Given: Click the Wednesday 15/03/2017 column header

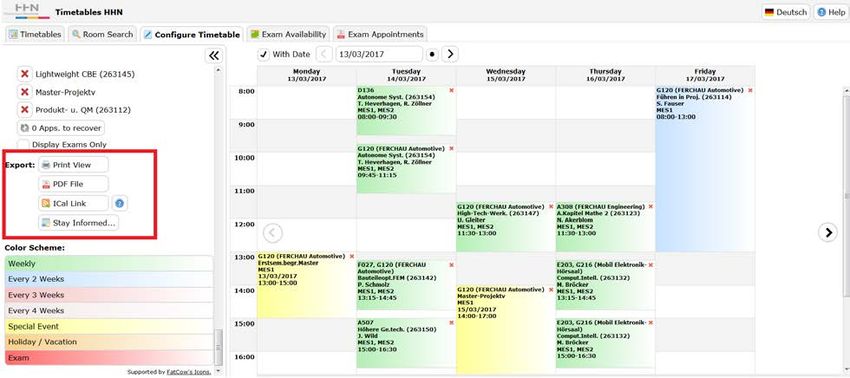Looking at the screenshot, I should click(505, 75).
